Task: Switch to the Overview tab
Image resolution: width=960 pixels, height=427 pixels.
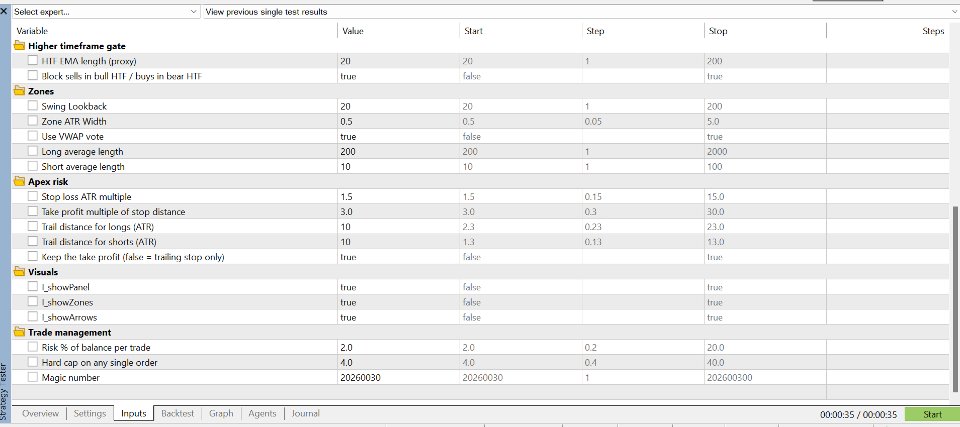Action: click(x=40, y=414)
